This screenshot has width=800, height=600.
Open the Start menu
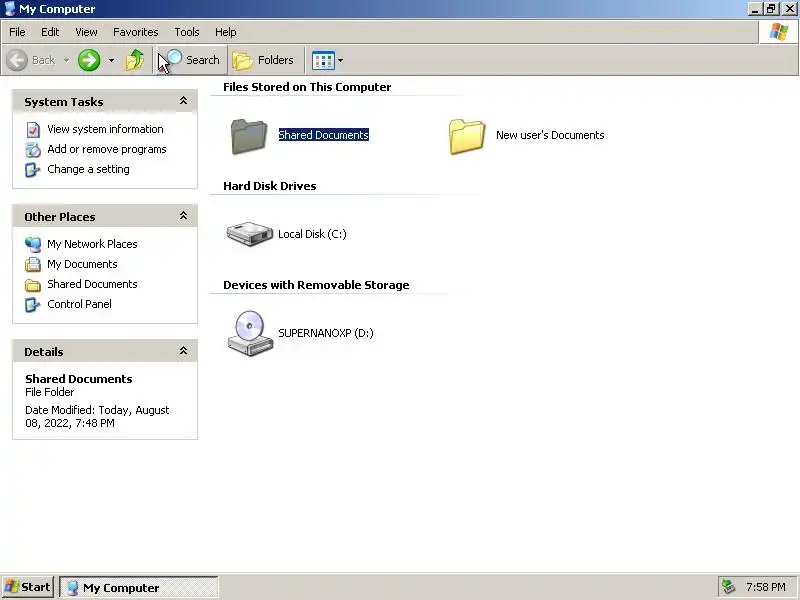(28, 587)
